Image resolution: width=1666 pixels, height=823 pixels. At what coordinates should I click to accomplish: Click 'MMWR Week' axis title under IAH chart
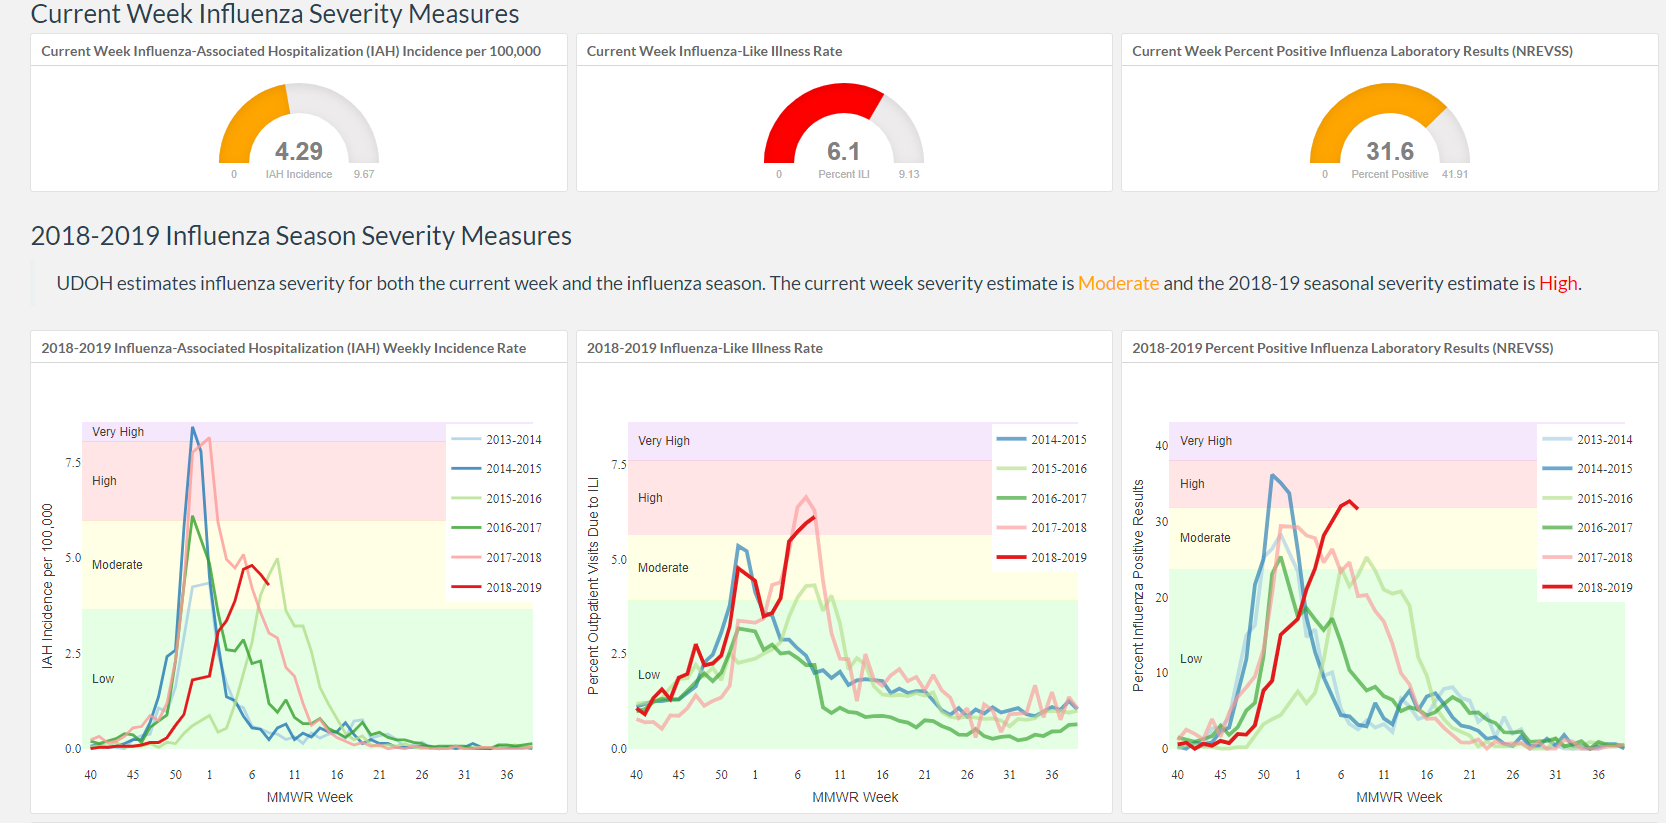310,797
